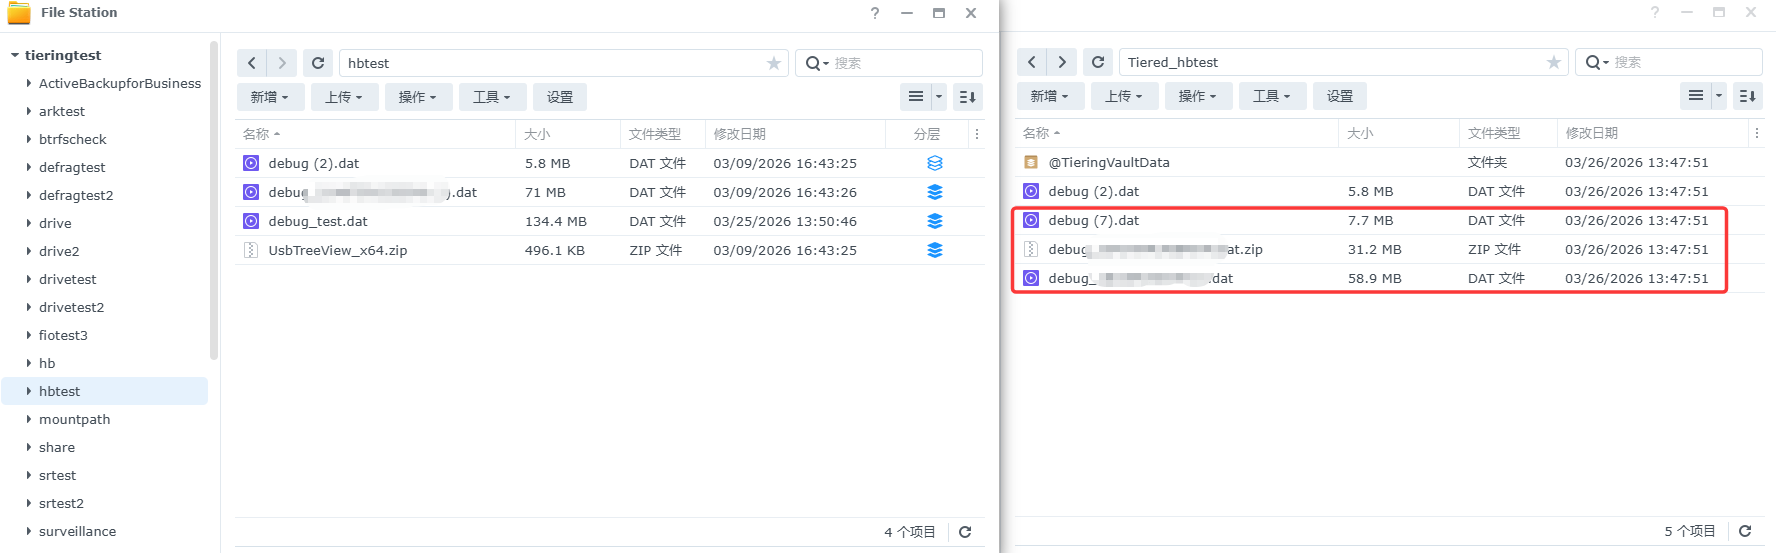
Task: Click the refresh icon beside hbtest path
Action: [318, 63]
